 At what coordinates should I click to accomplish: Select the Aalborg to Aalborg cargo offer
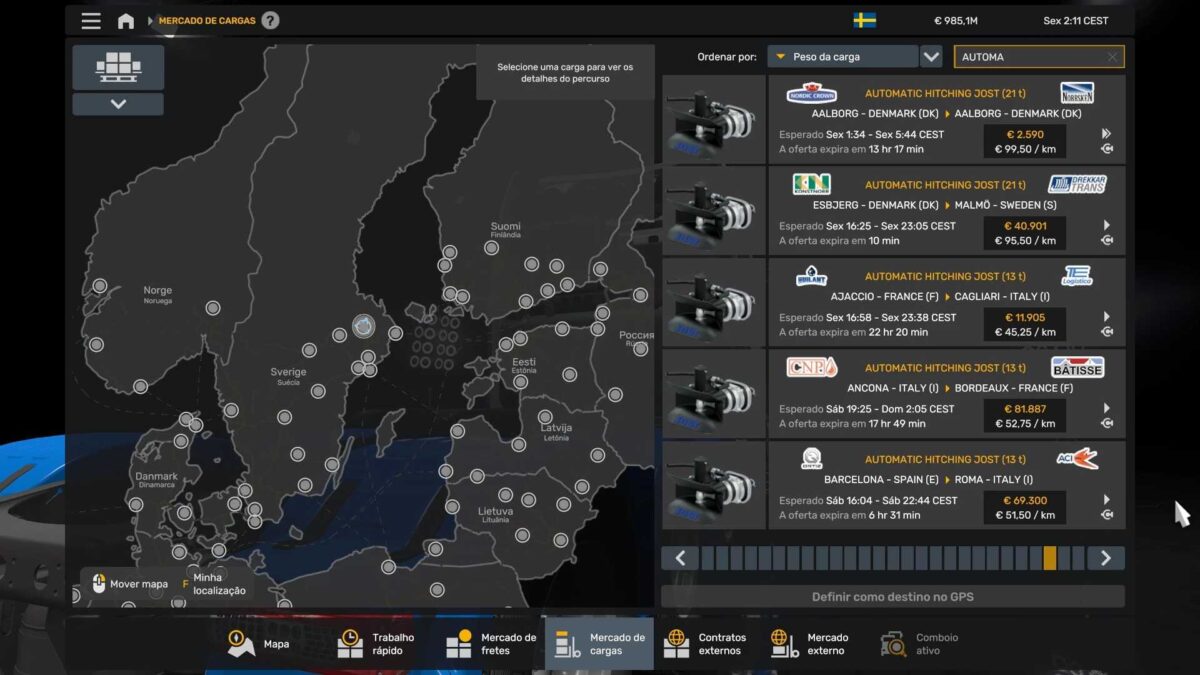click(x=946, y=120)
